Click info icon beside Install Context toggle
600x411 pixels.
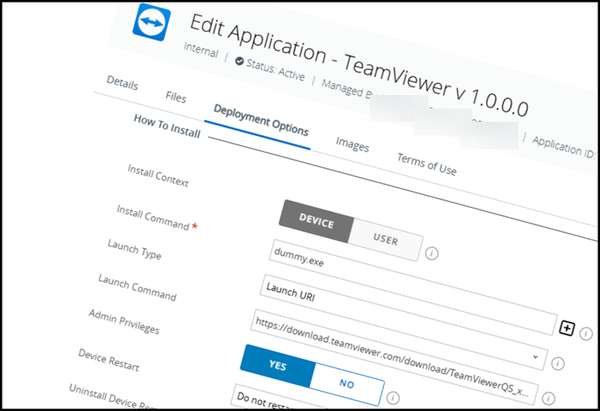point(432,253)
